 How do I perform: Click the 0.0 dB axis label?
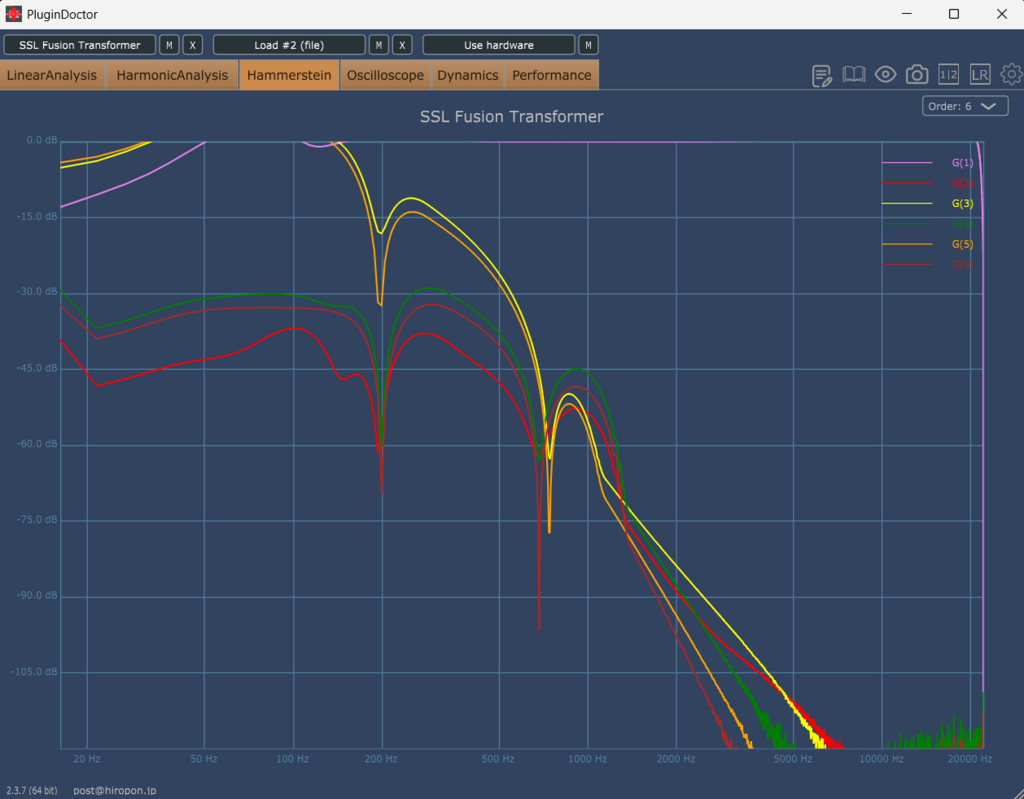(42, 140)
